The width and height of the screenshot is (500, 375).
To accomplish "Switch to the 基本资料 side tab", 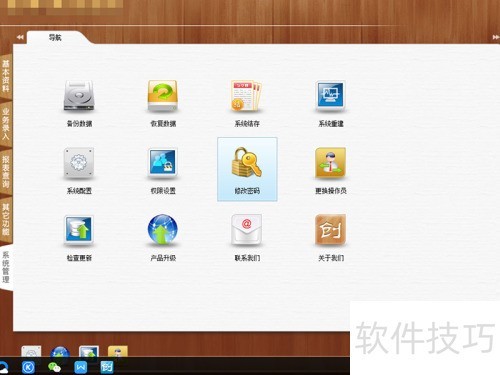I will (x=6, y=76).
